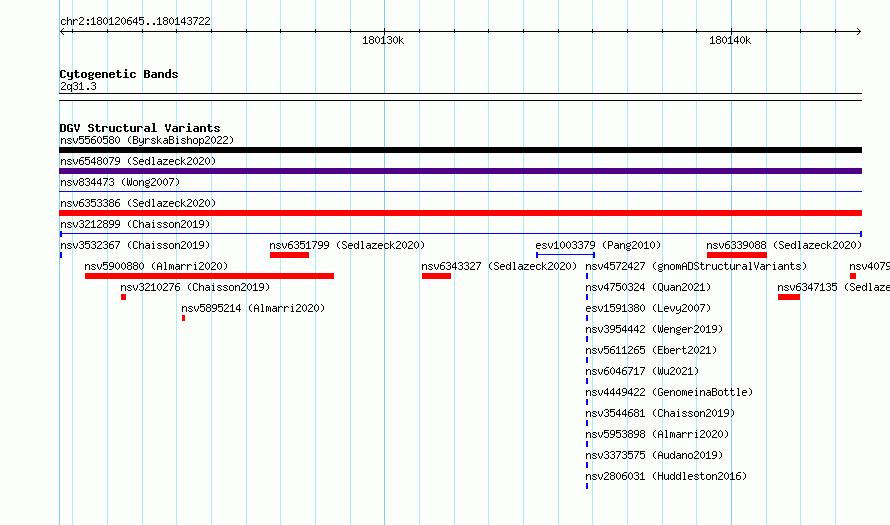Open the nsv834473 (Wong2007) label

(120, 182)
